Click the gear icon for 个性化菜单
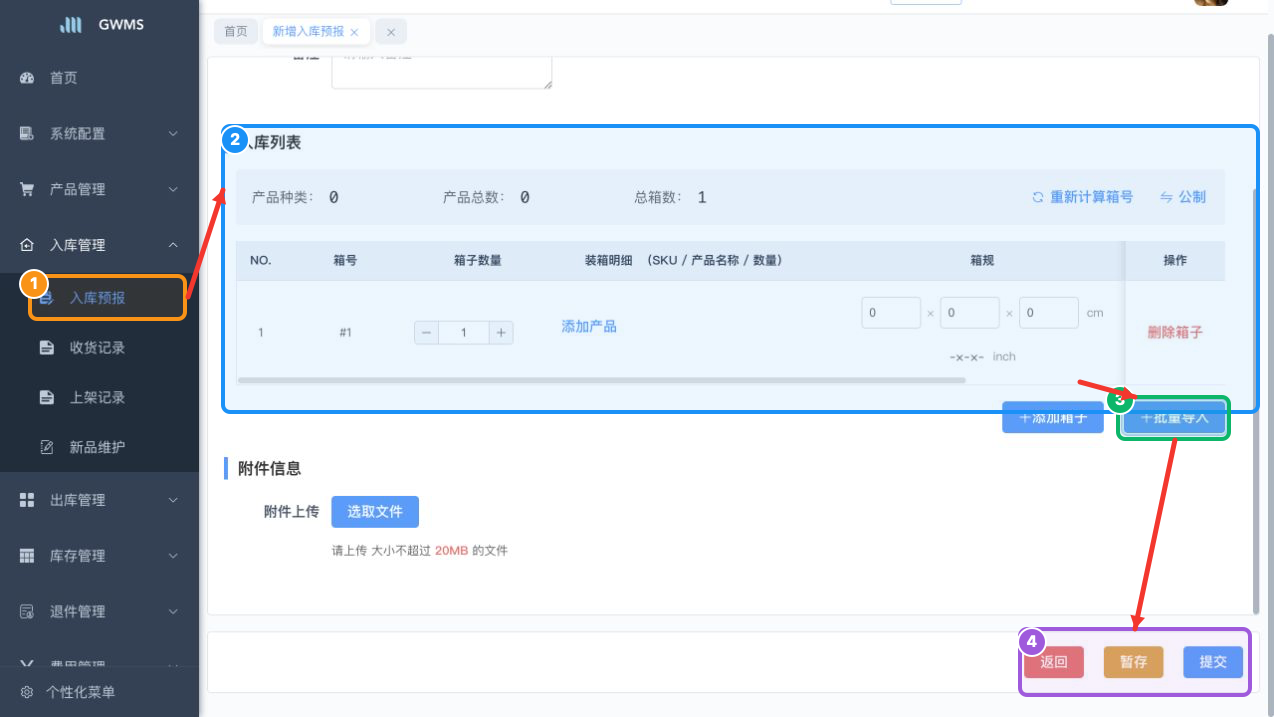 click(28, 692)
